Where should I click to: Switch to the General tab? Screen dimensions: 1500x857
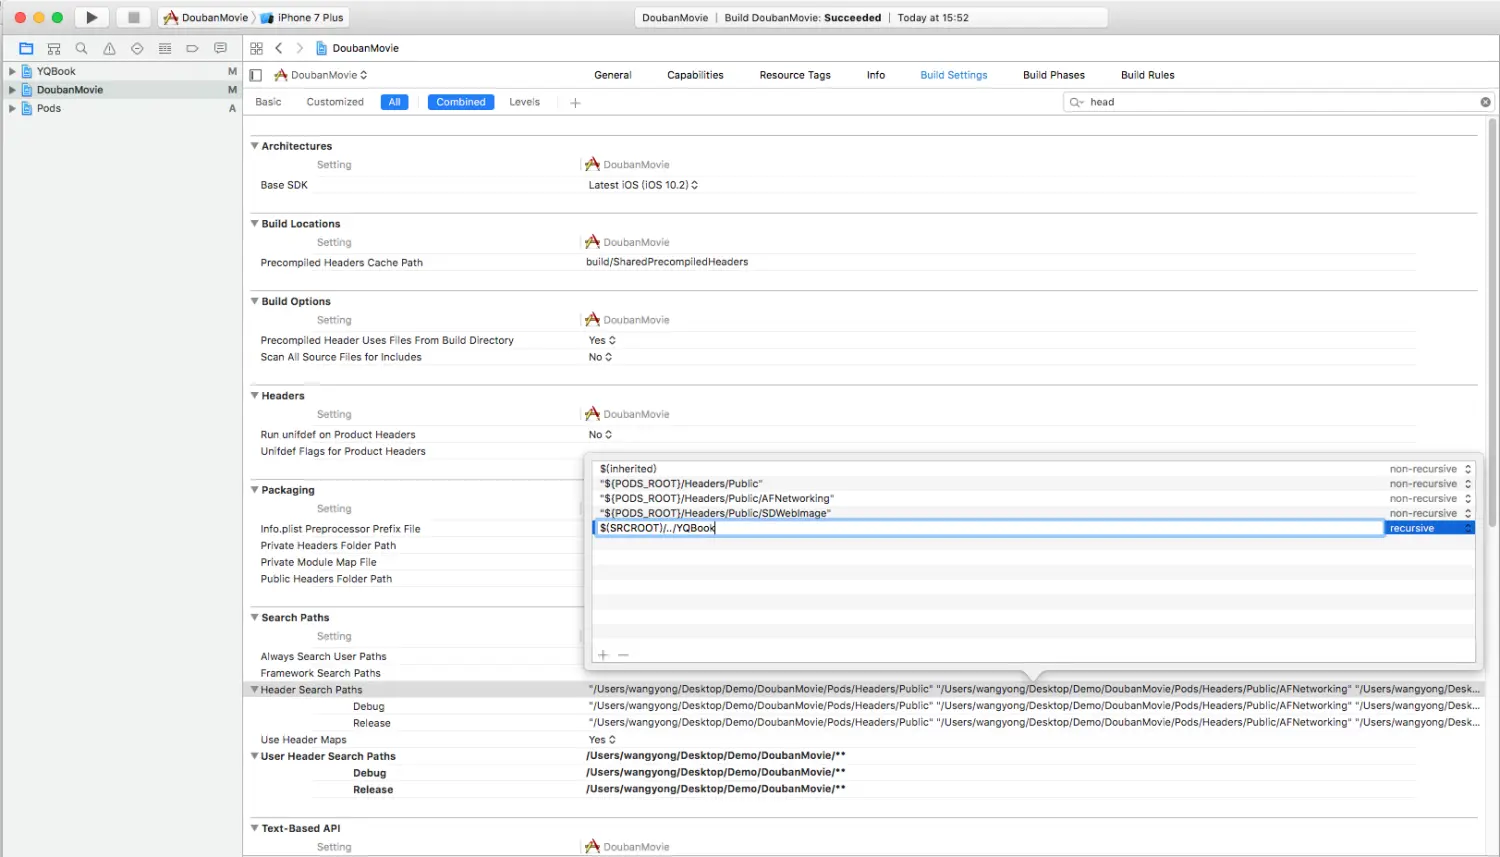pos(612,75)
